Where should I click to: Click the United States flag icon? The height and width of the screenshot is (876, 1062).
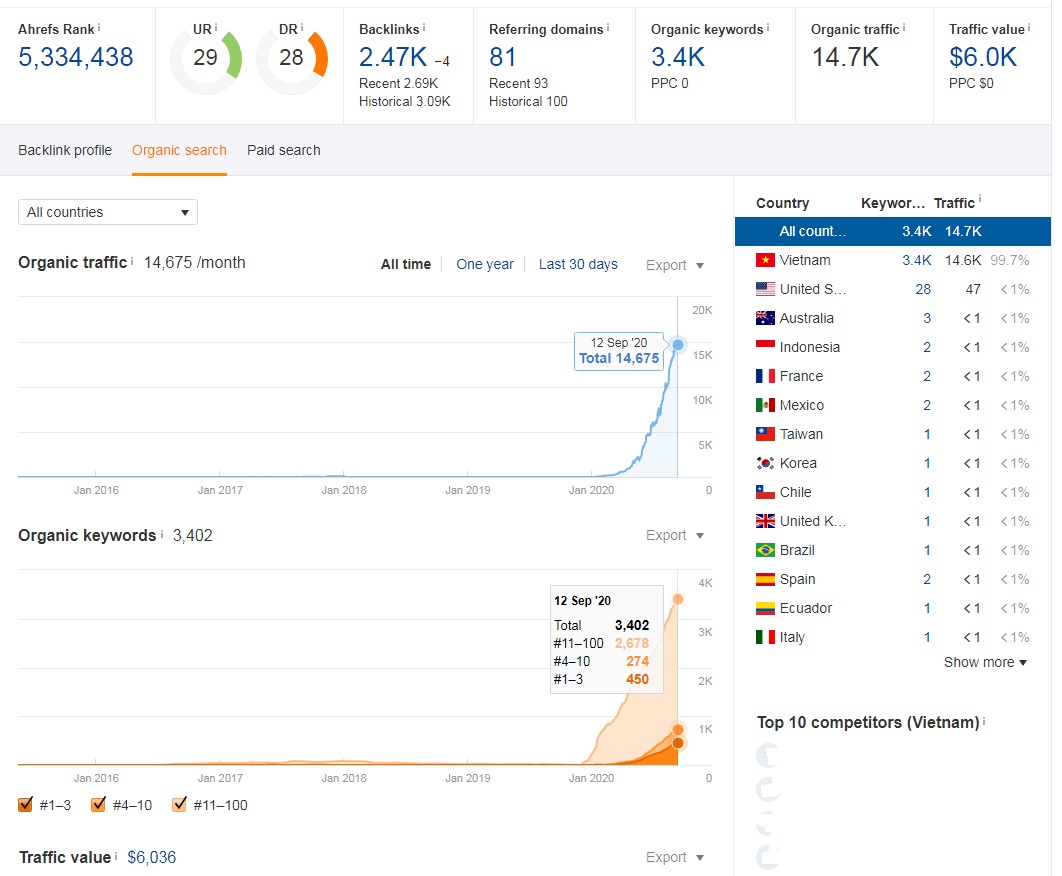pyautogui.click(x=765, y=289)
